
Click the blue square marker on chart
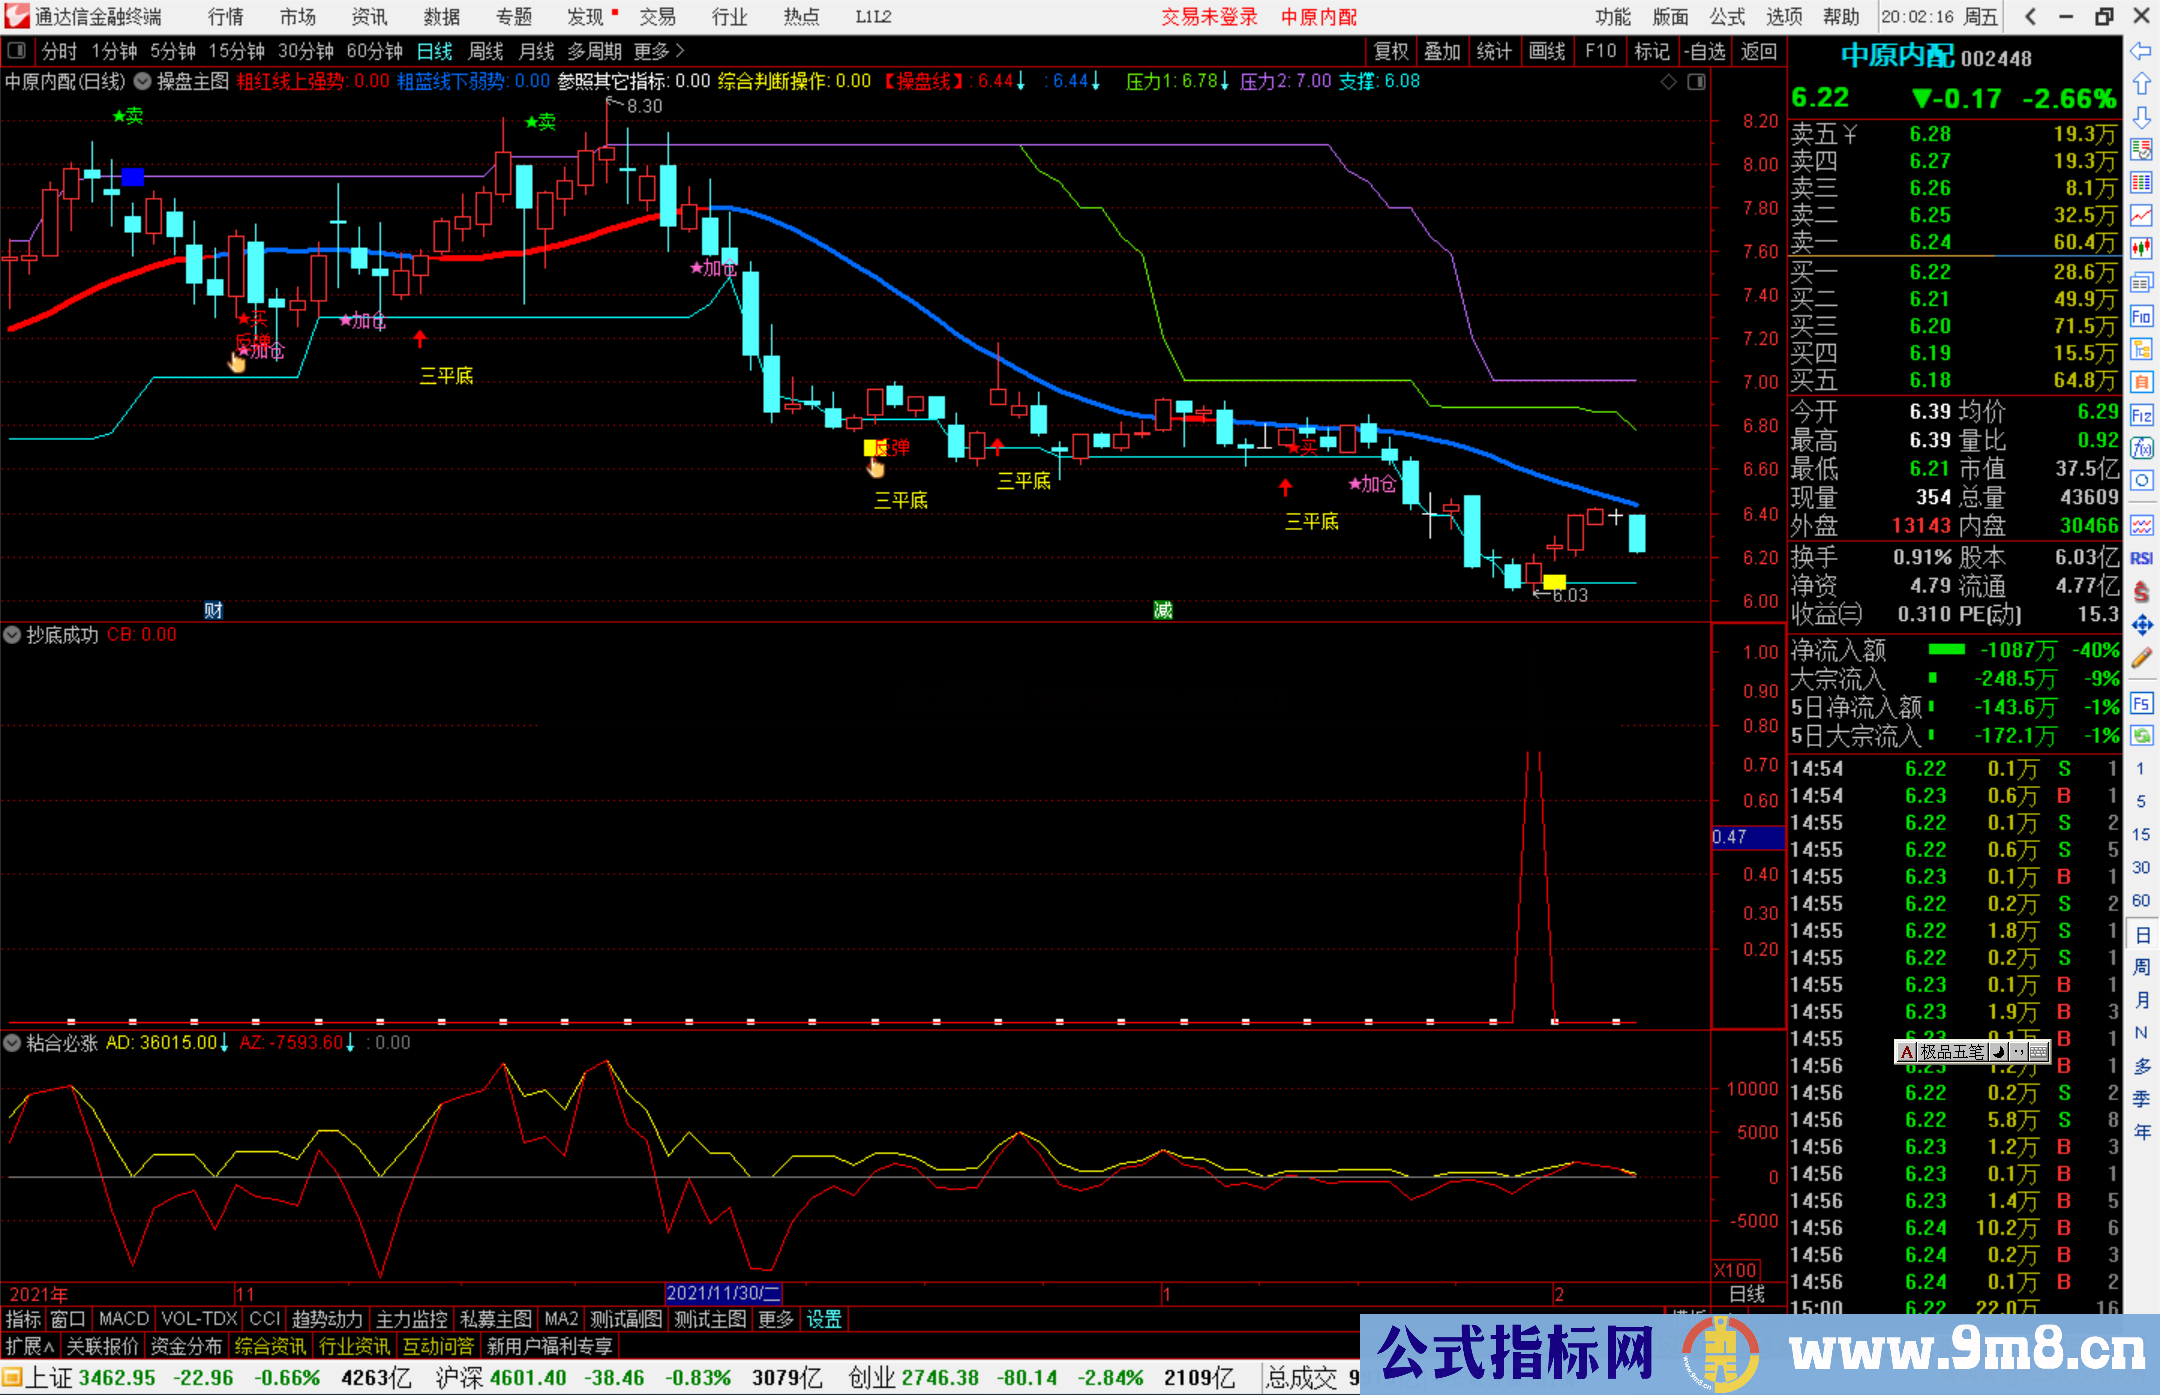pos(133,177)
